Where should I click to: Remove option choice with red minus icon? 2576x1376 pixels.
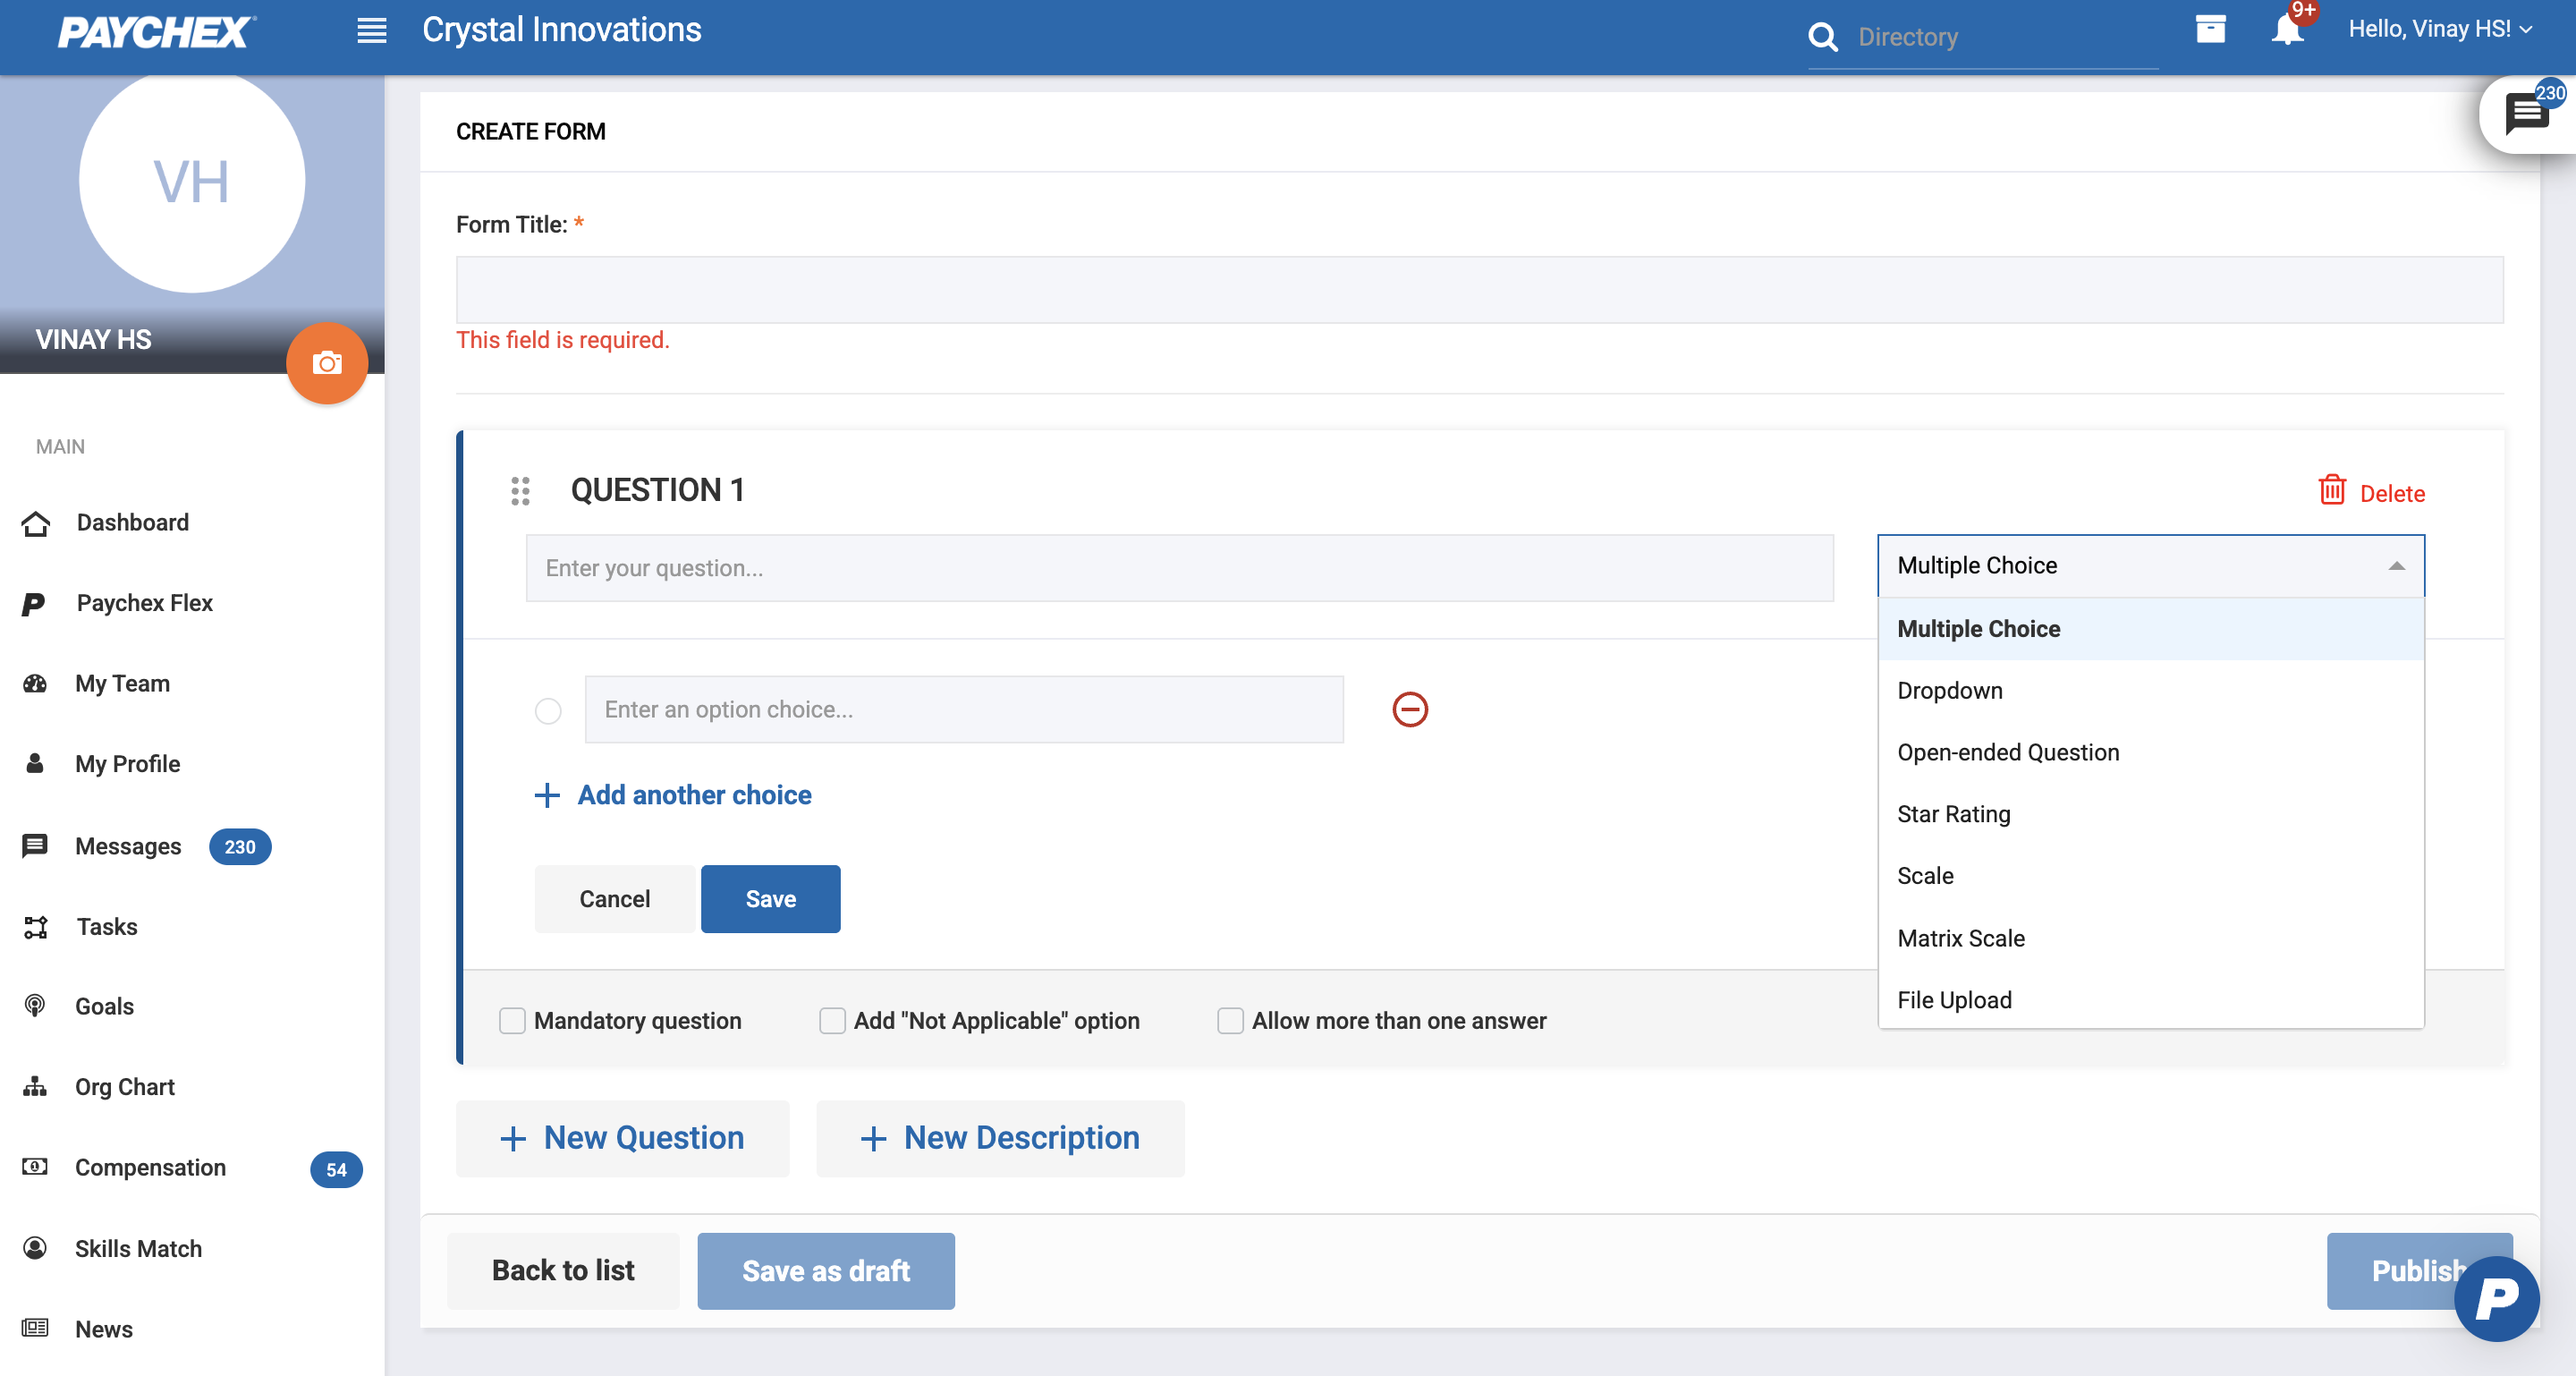1410,709
